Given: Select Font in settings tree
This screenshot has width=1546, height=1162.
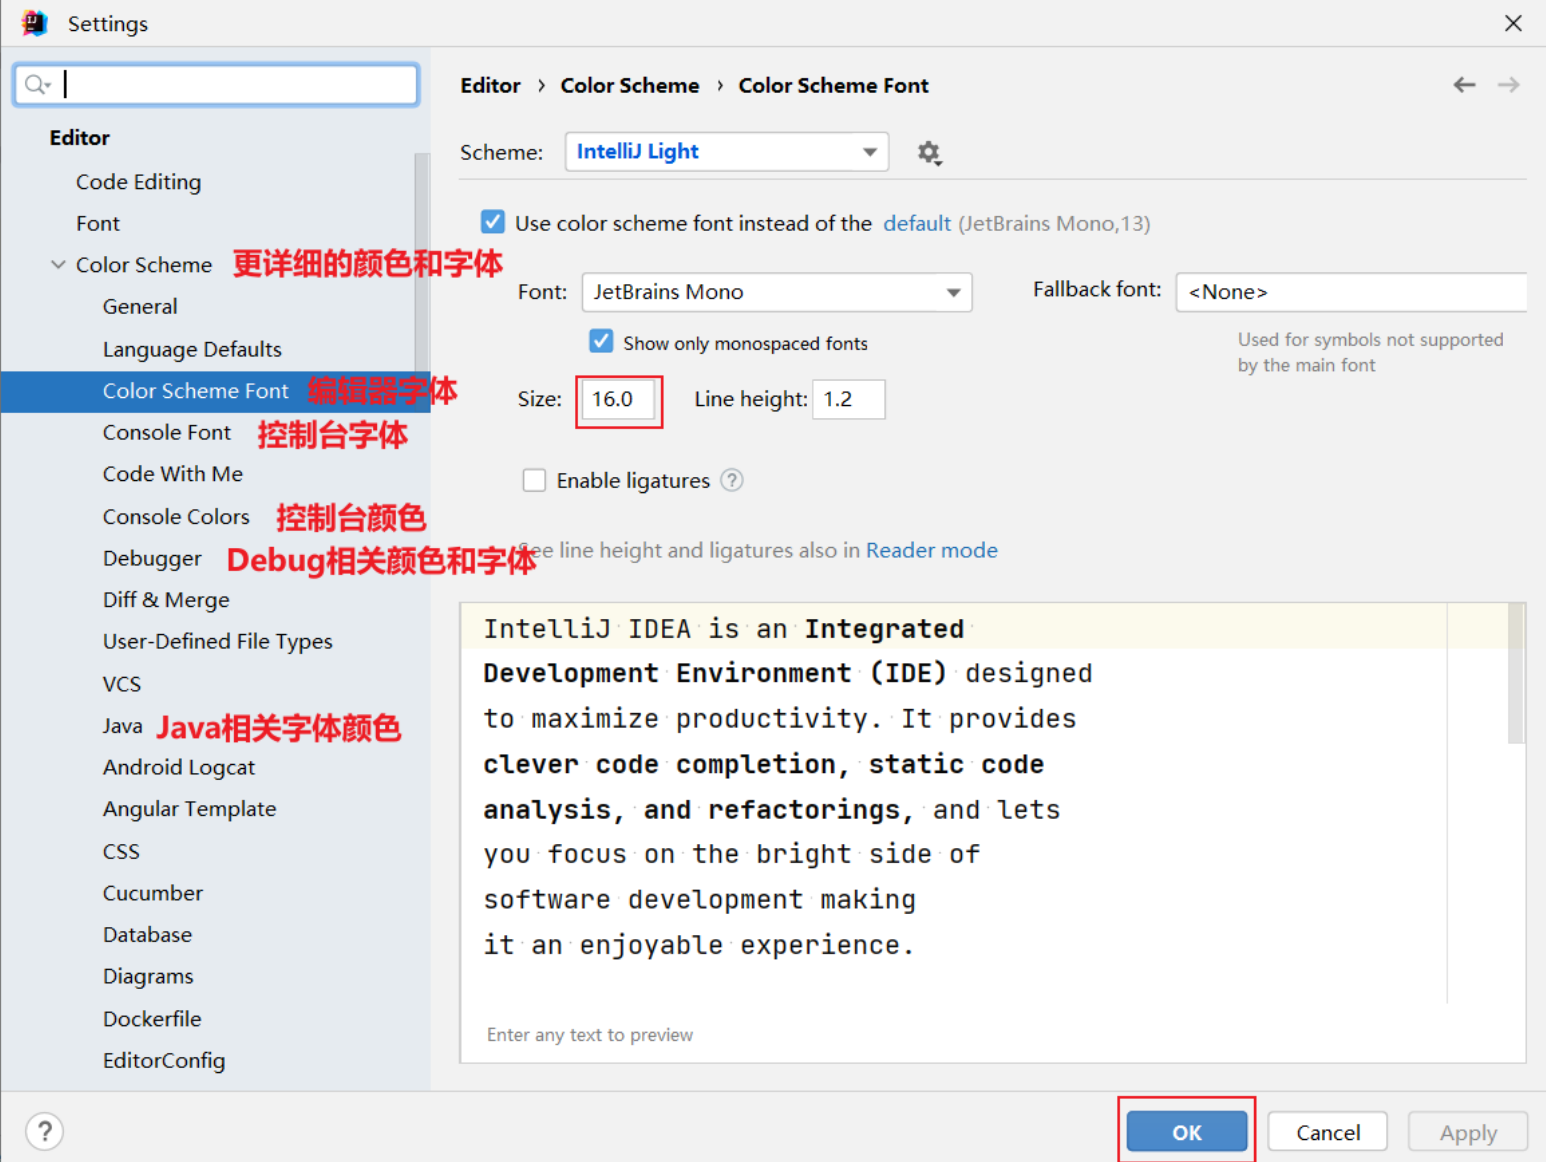Looking at the screenshot, I should (x=98, y=223).
